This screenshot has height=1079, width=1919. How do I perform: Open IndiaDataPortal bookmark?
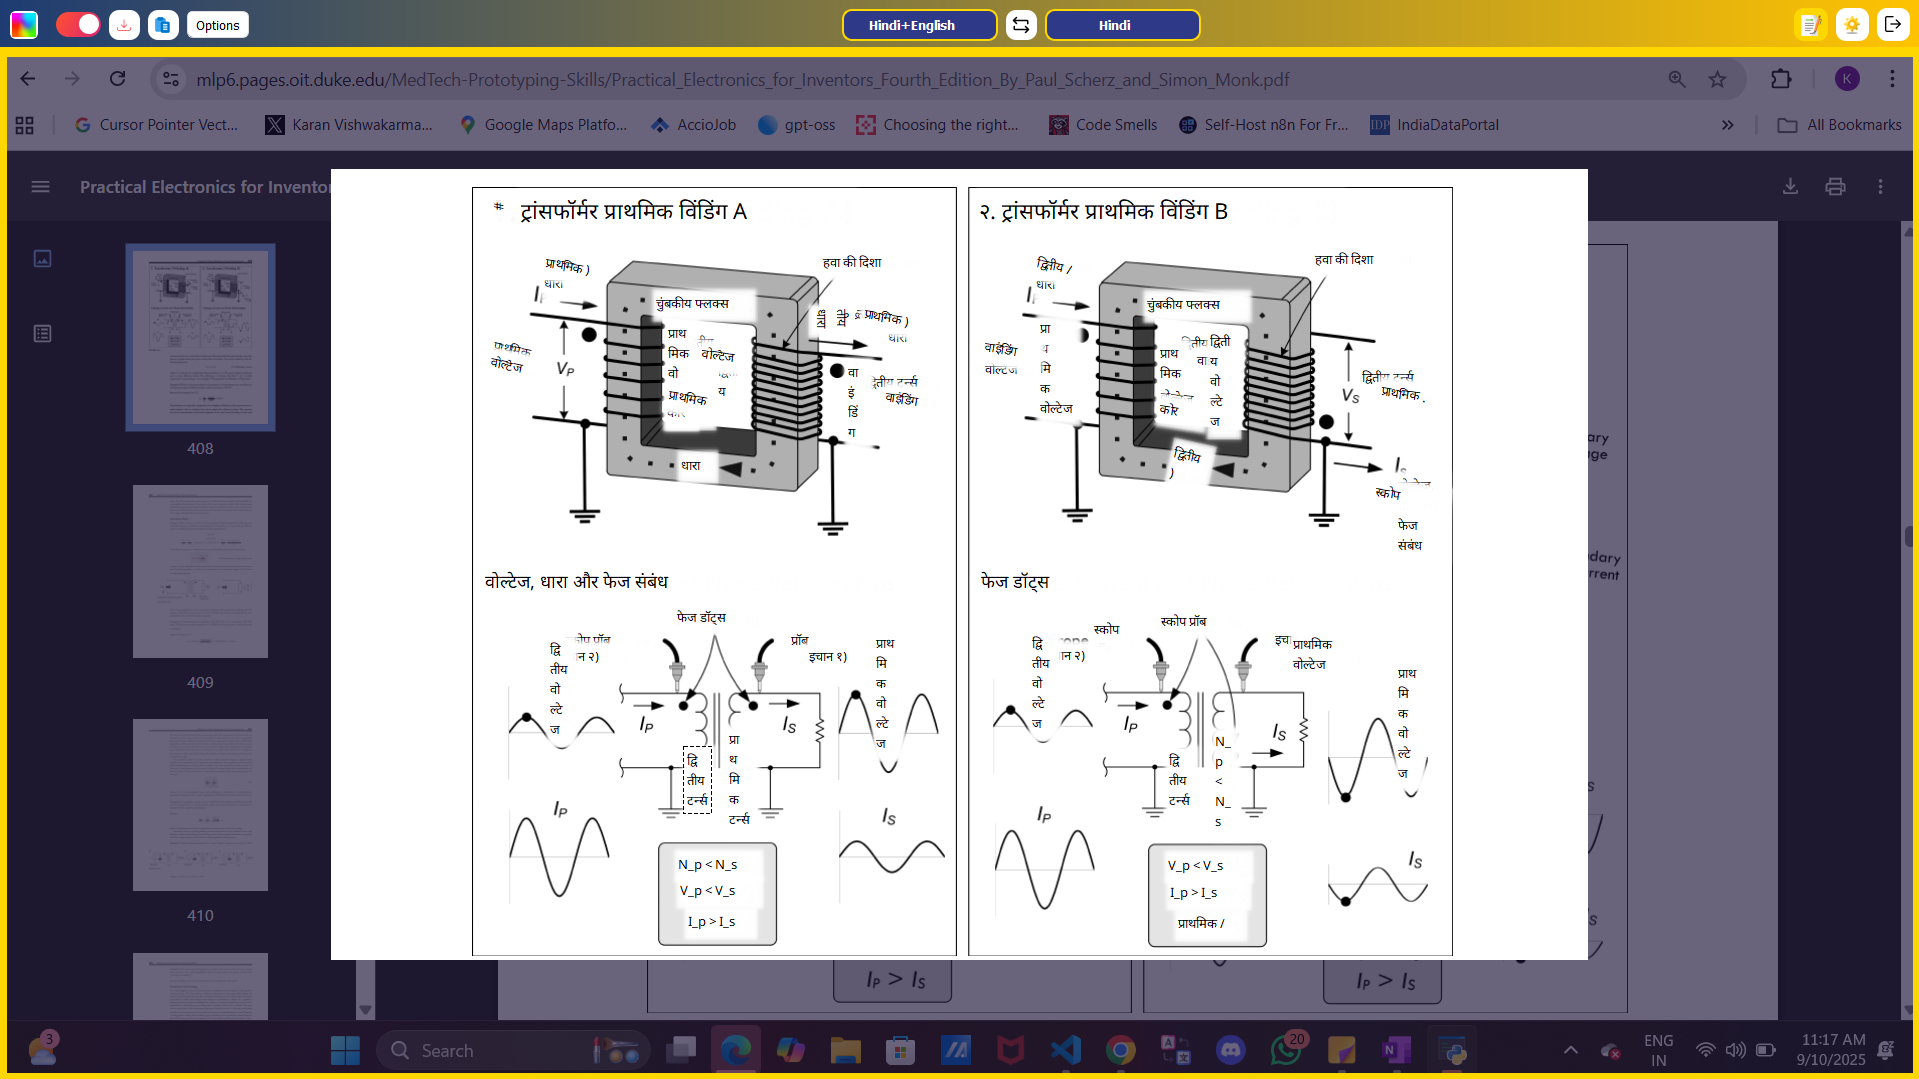coord(1435,125)
